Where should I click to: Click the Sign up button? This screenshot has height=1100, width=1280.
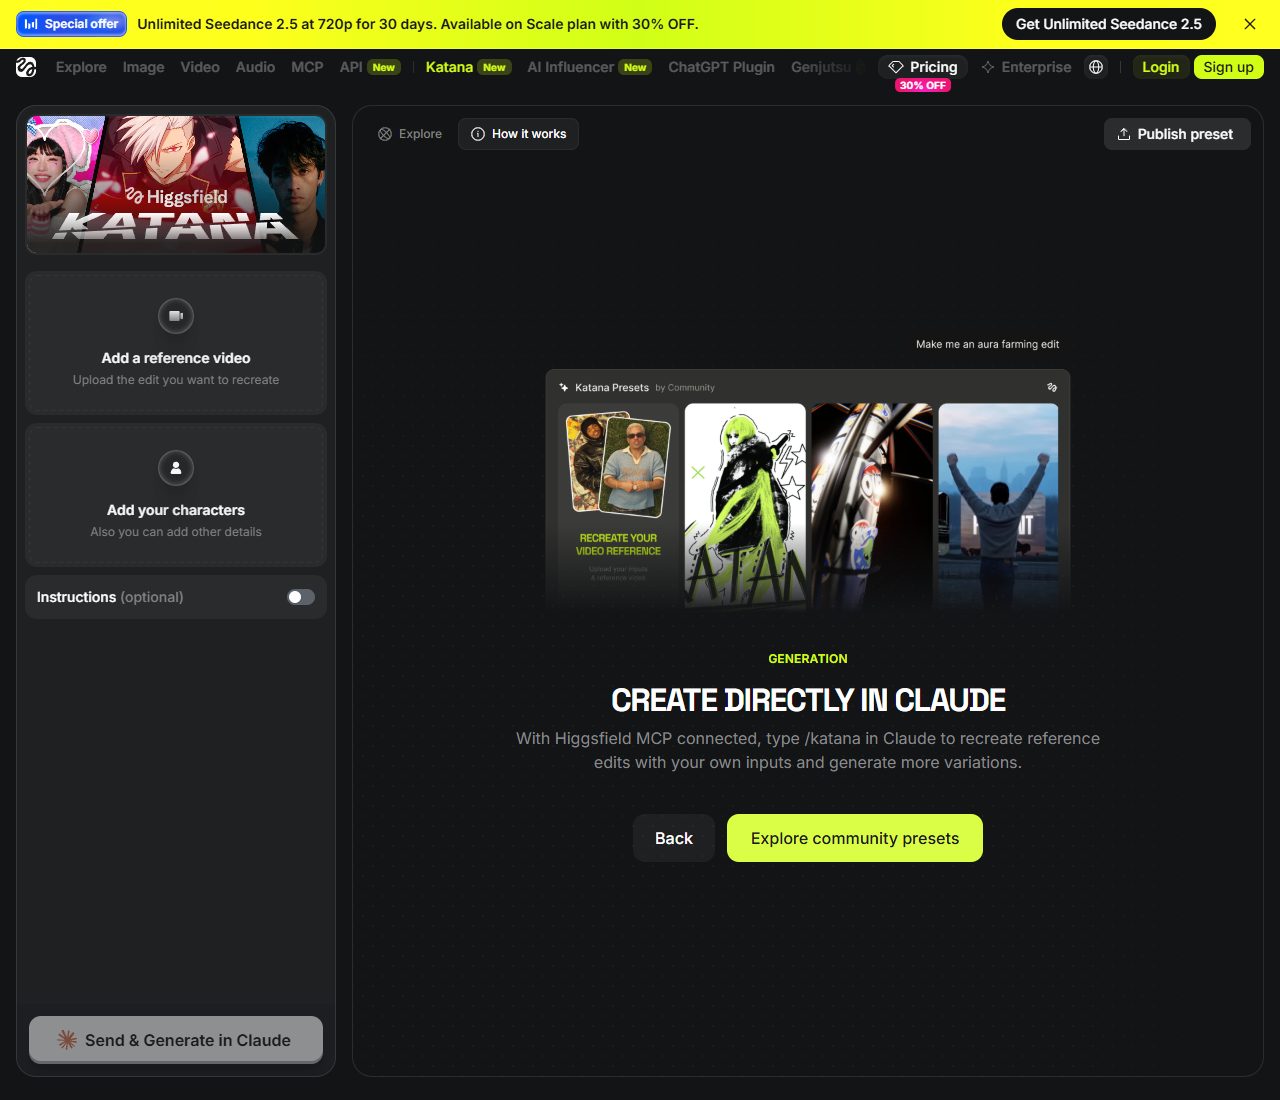[x=1228, y=67]
